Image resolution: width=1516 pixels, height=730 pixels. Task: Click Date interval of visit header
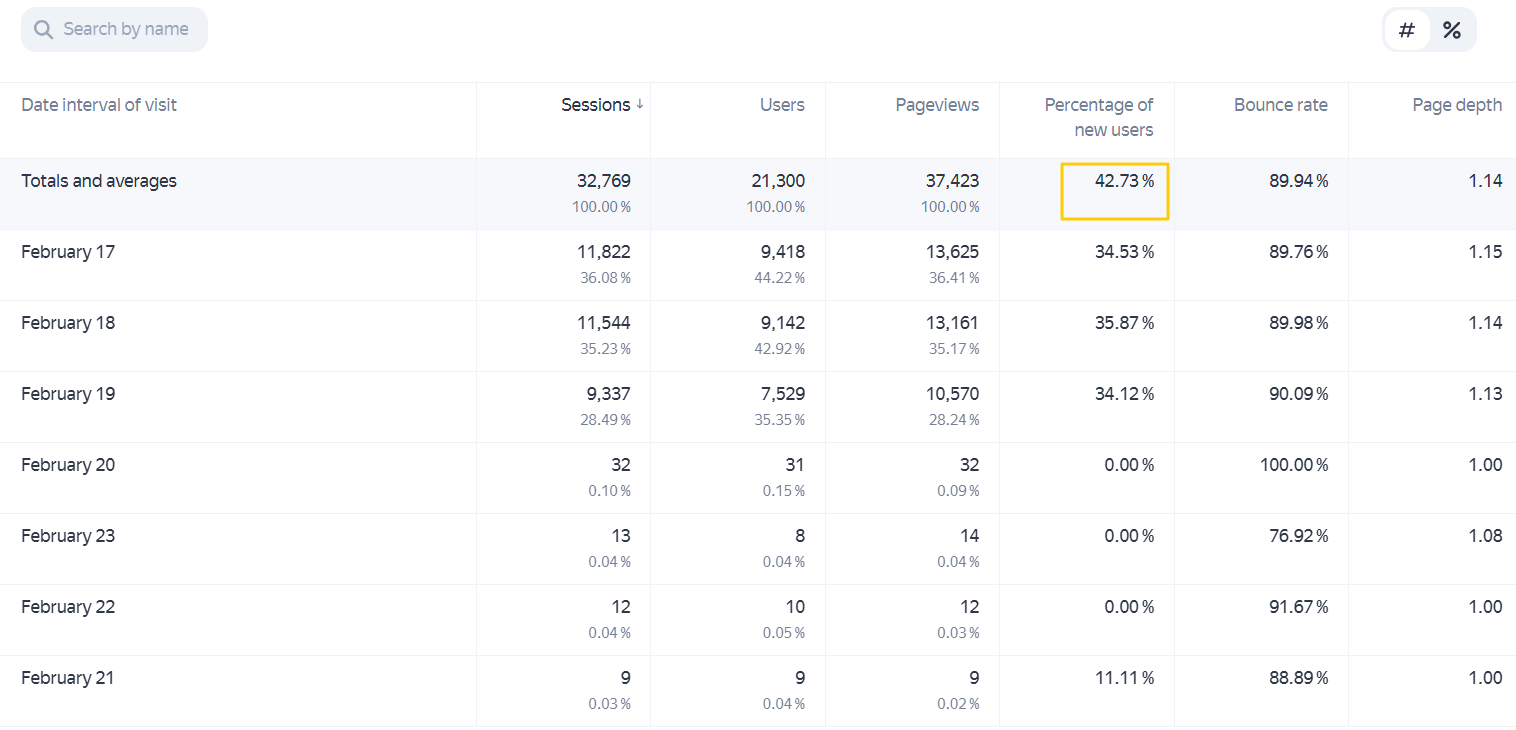[99, 105]
